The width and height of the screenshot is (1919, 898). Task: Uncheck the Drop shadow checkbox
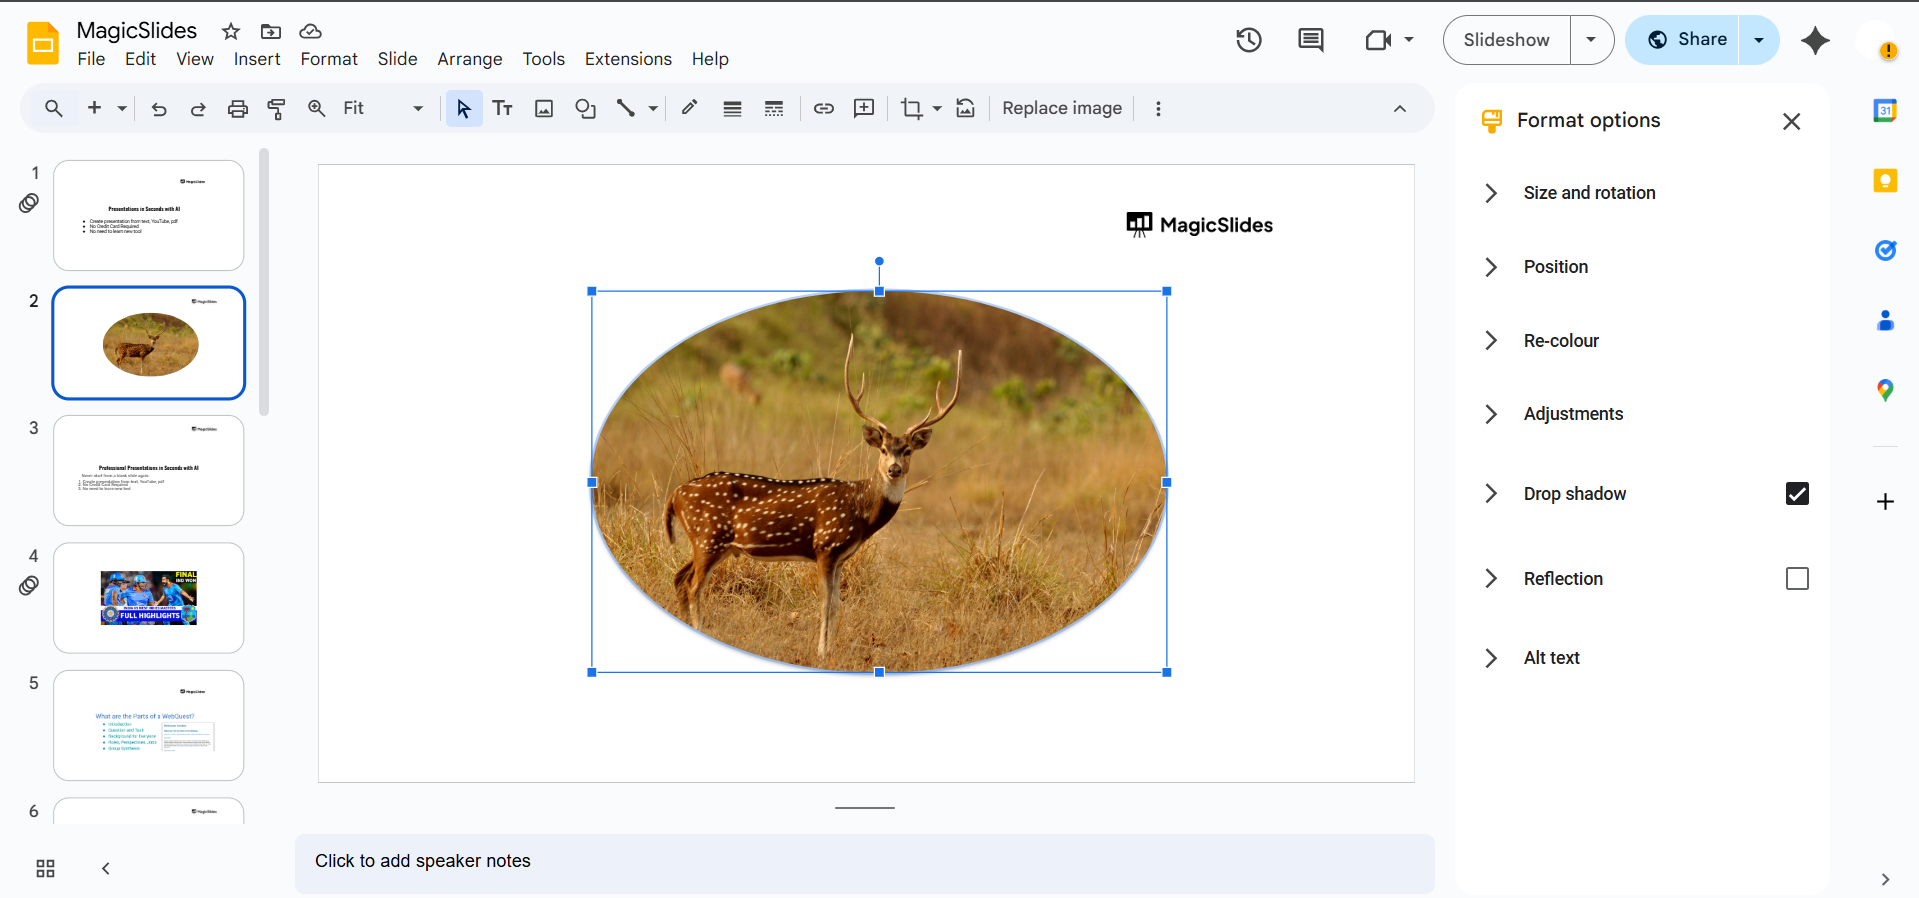tap(1796, 494)
